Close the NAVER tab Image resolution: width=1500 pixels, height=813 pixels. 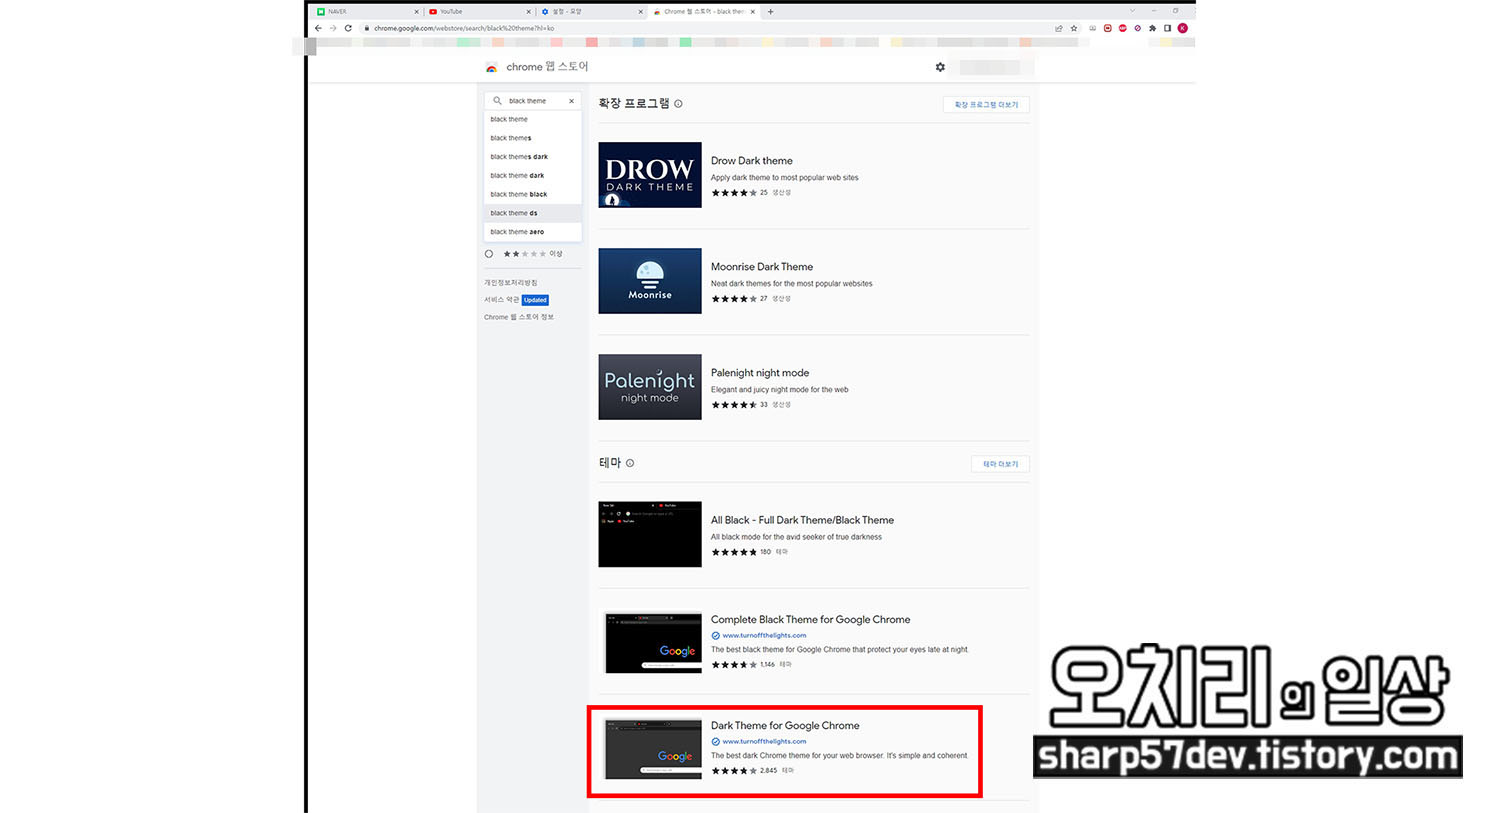[416, 12]
